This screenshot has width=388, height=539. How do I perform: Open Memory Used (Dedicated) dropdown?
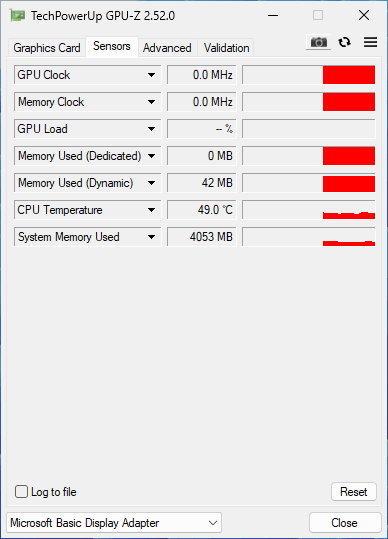click(151, 156)
